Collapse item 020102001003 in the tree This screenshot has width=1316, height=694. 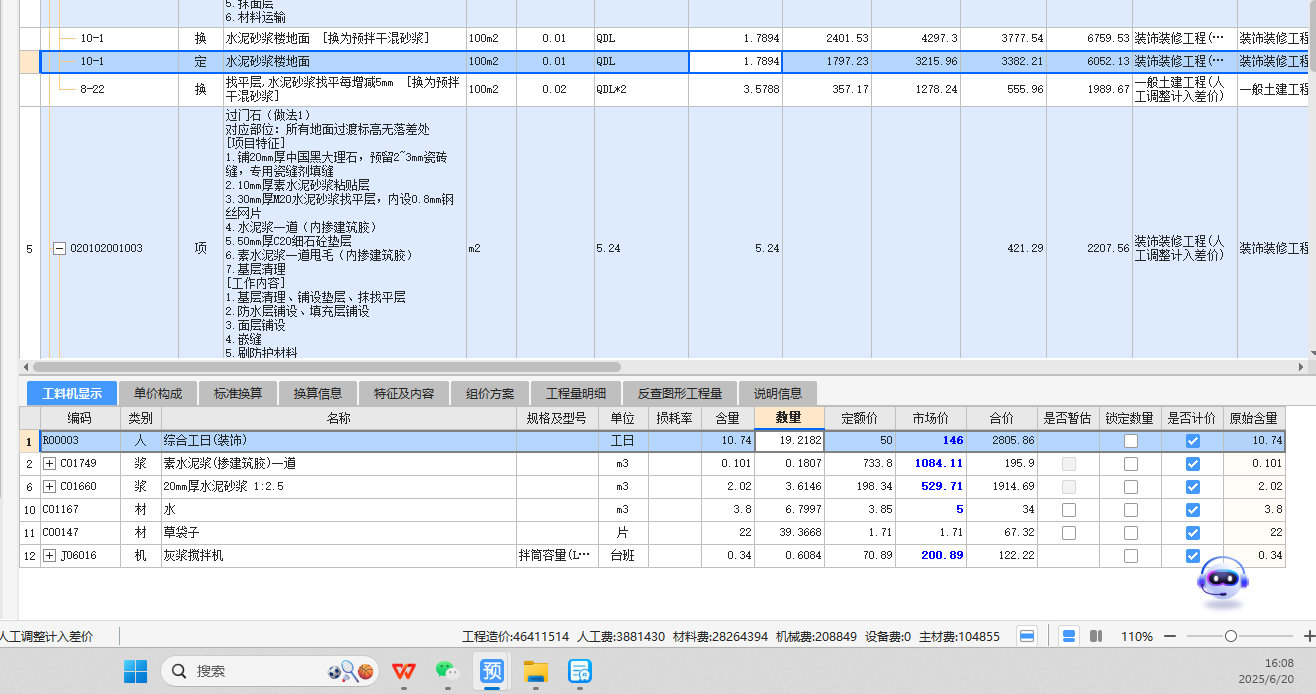pyautogui.click(x=59, y=248)
